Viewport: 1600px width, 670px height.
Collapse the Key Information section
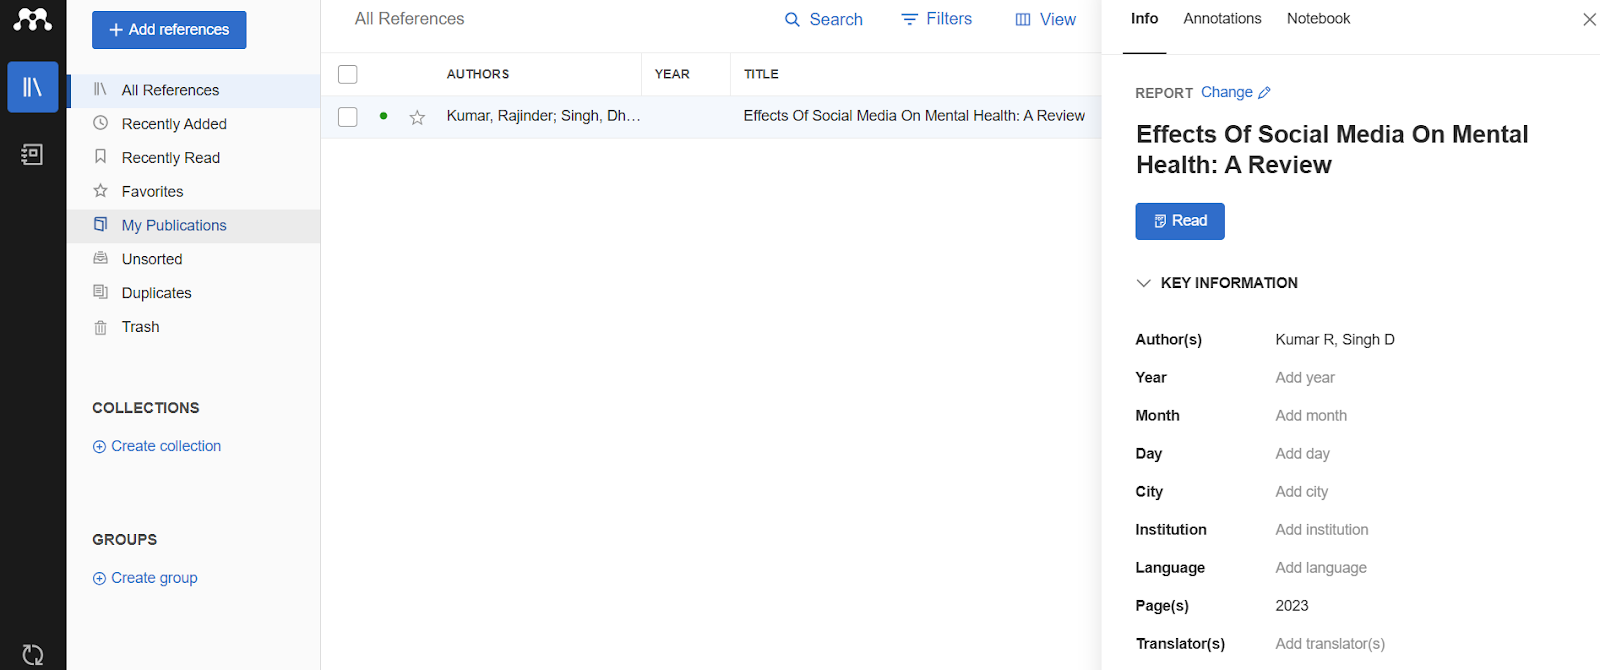(1143, 283)
